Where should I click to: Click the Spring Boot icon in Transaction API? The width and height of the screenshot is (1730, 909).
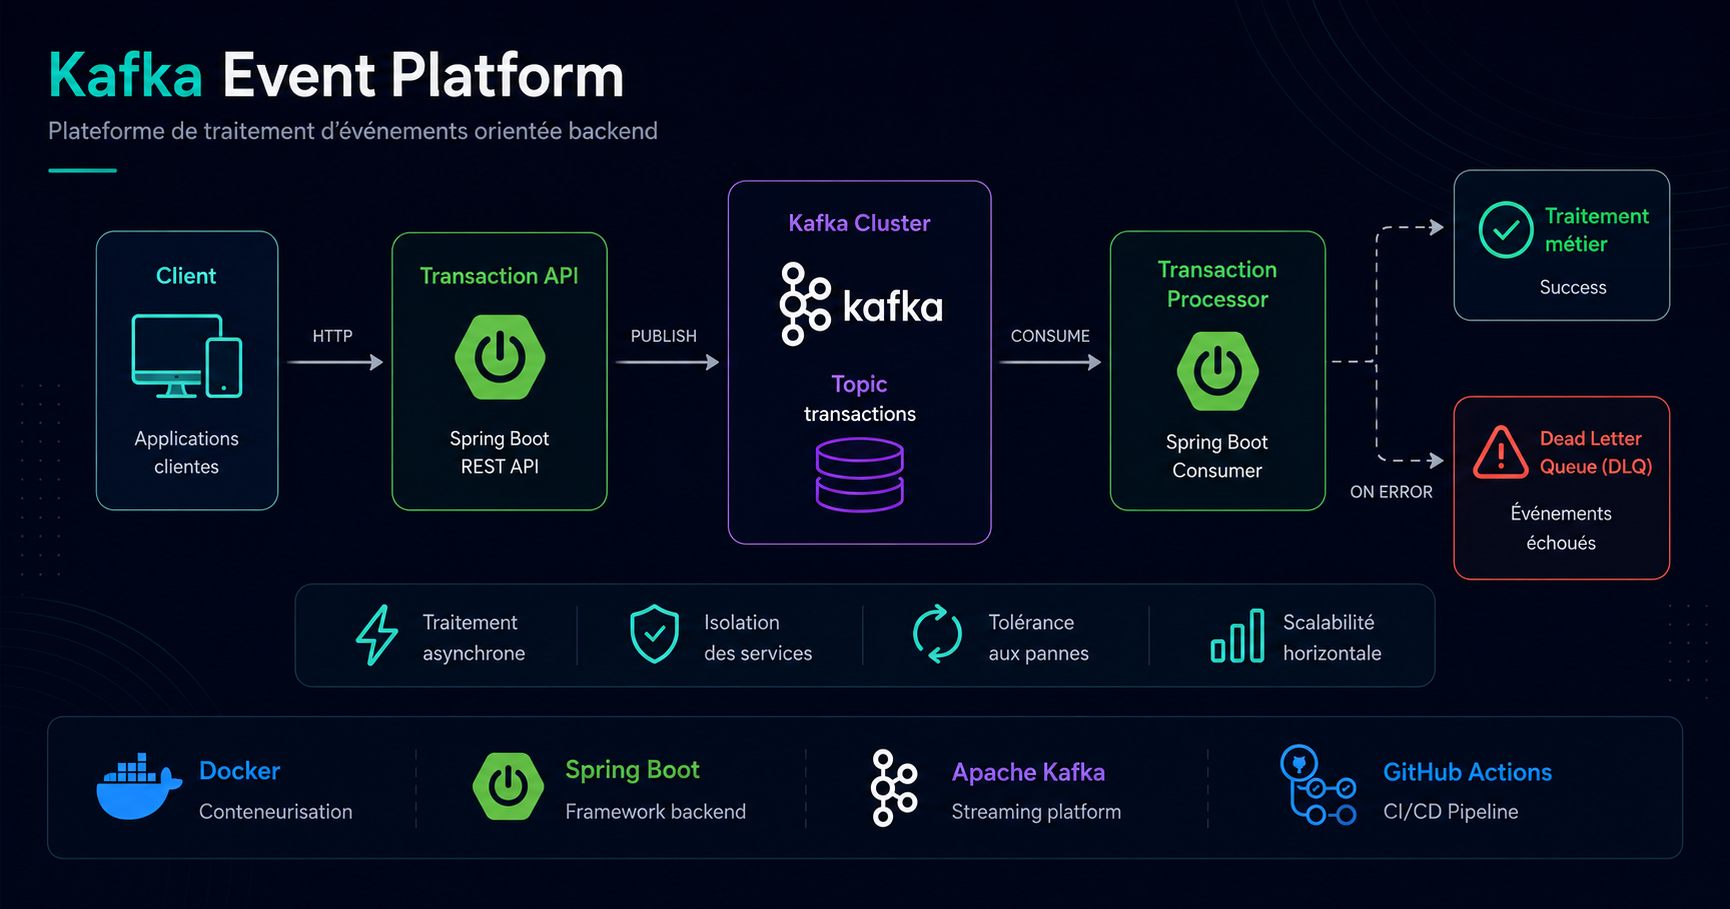click(x=500, y=357)
